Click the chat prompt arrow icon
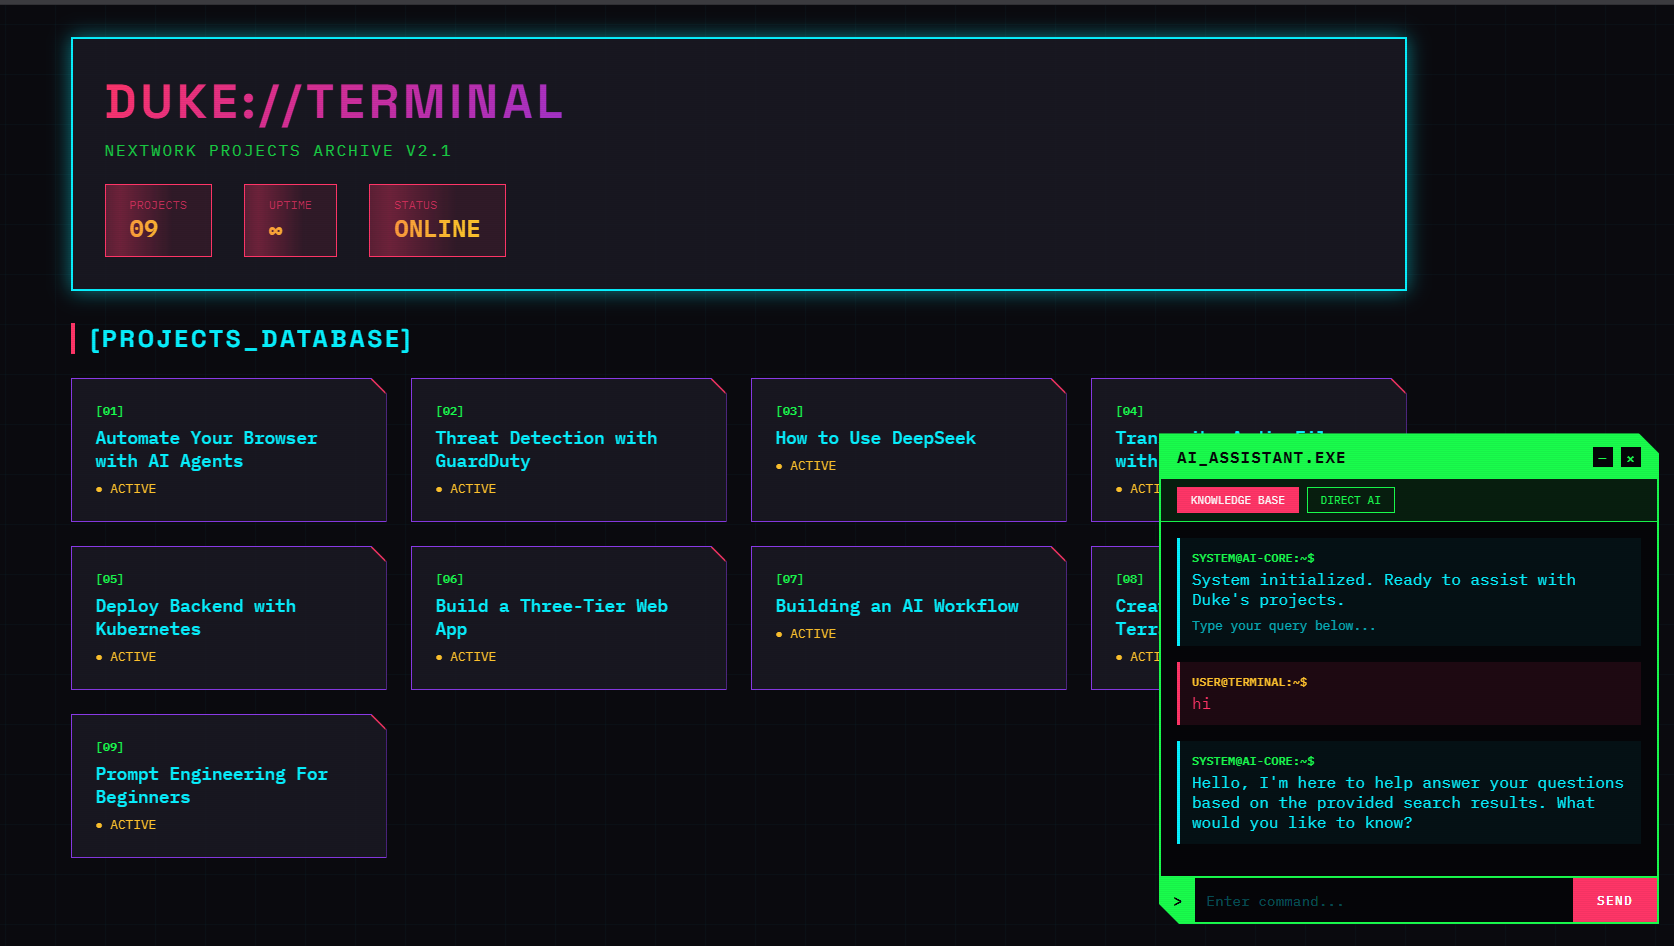This screenshot has height=946, width=1674. click(1177, 901)
